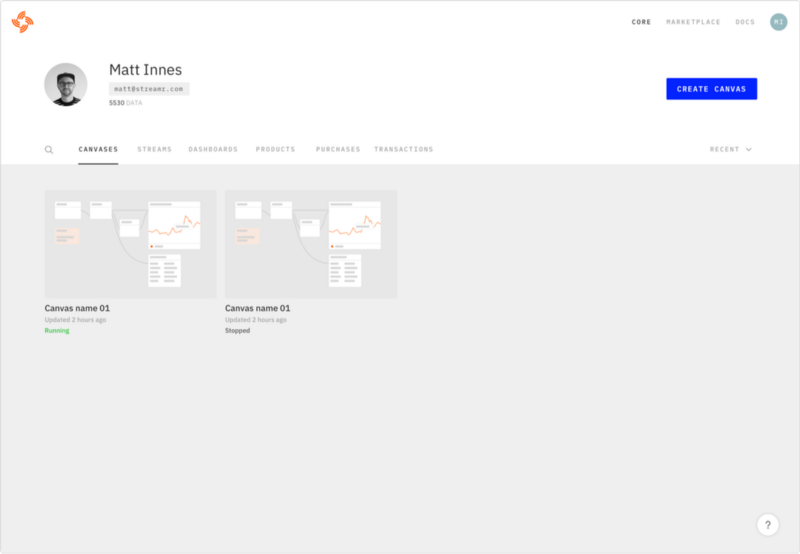
Task: Click the matt@streamr.com email badge
Action: pos(149,89)
